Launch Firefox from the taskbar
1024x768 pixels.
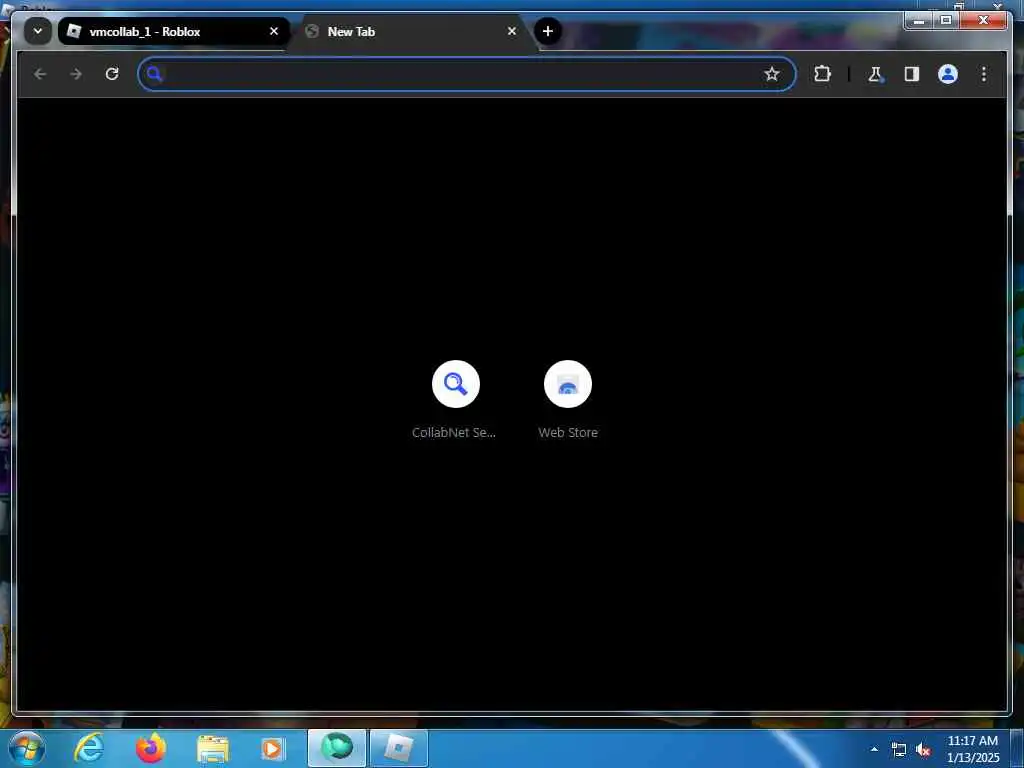150,748
